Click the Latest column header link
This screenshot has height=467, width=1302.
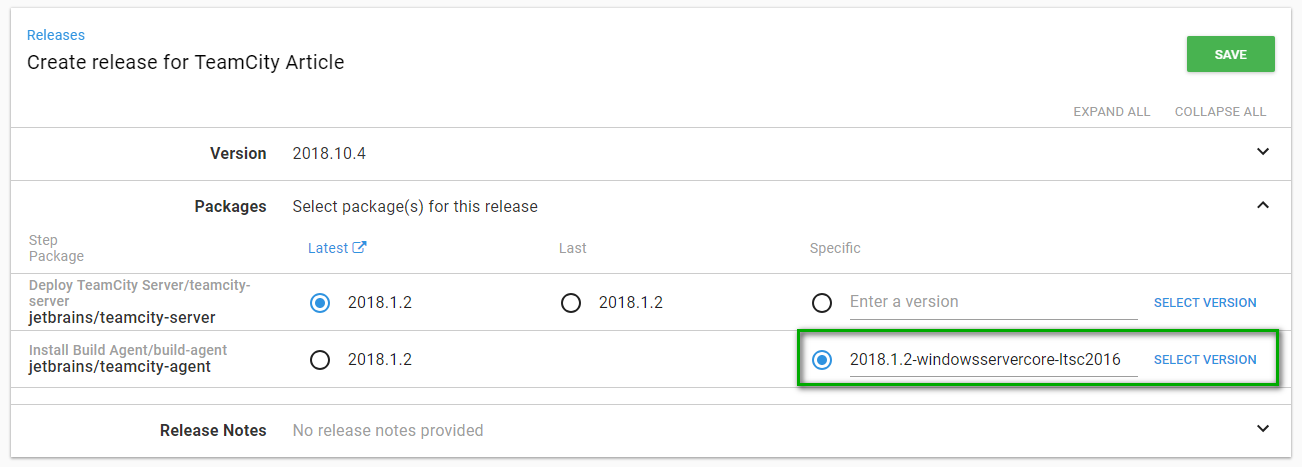tap(328, 248)
